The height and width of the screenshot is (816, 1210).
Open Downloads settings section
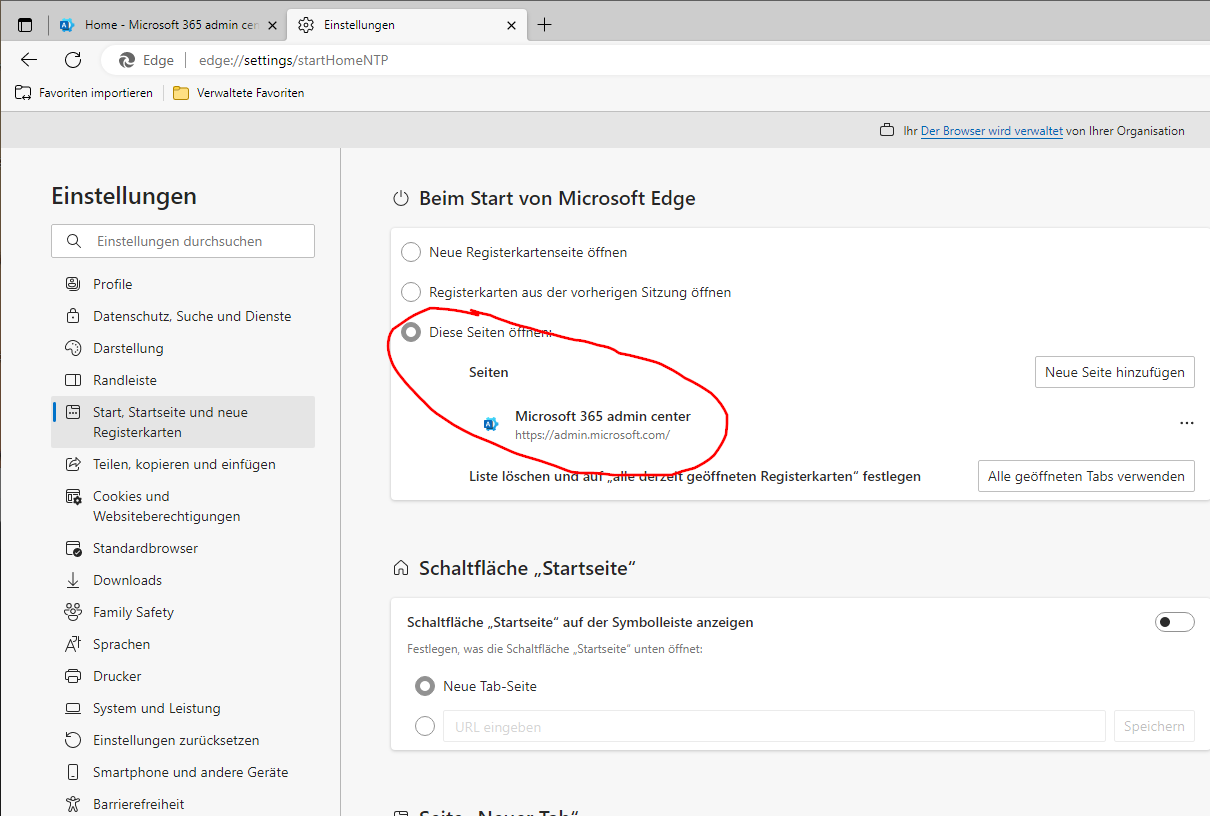pos(183,580)
